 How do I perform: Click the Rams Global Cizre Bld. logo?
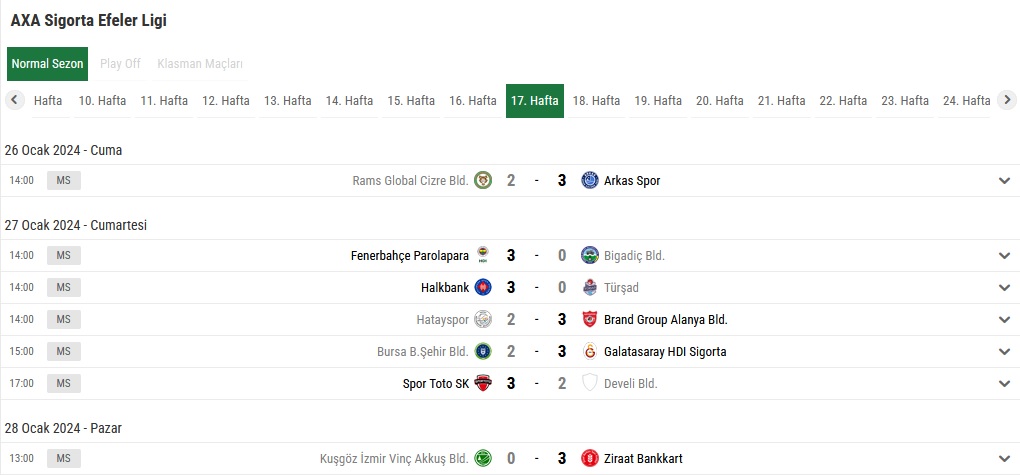coord(483,181)
